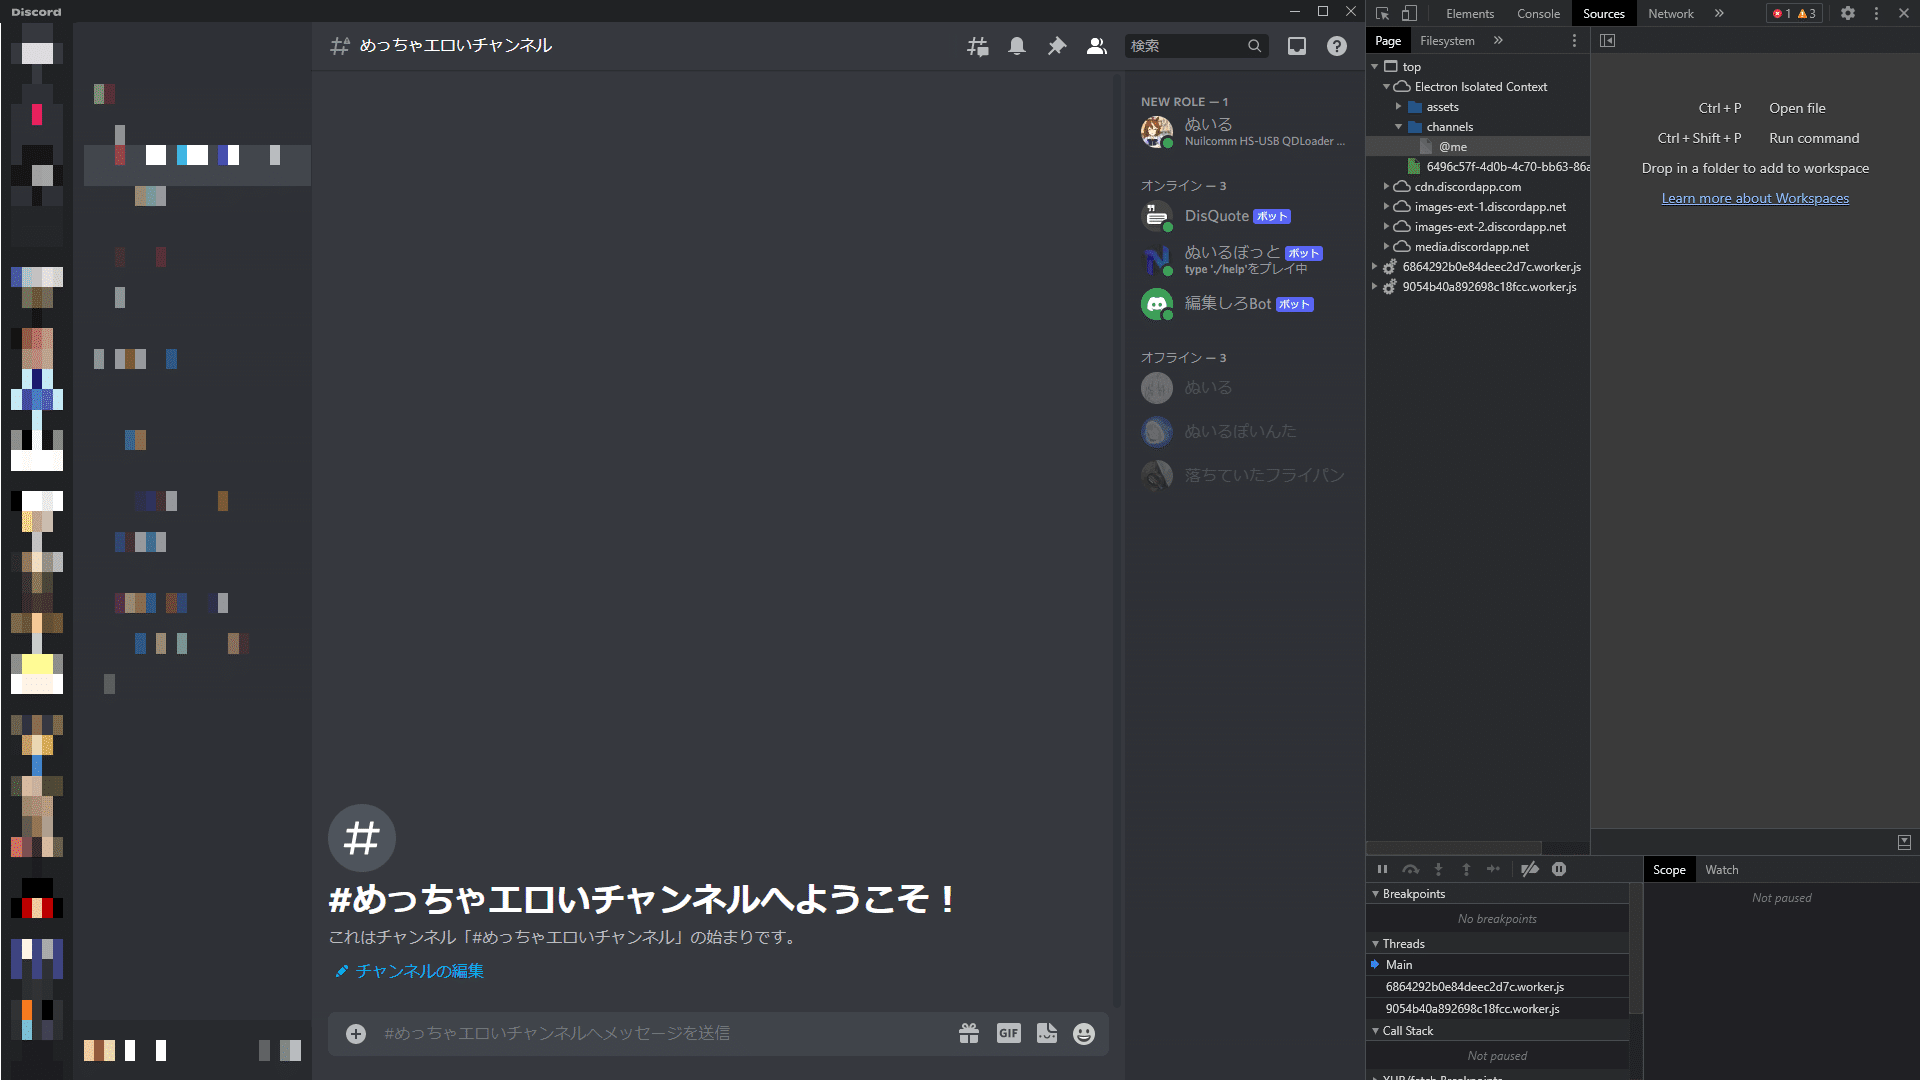
Task: Toggle pause on exceptions icon
Action: (x=1559, y=870)
